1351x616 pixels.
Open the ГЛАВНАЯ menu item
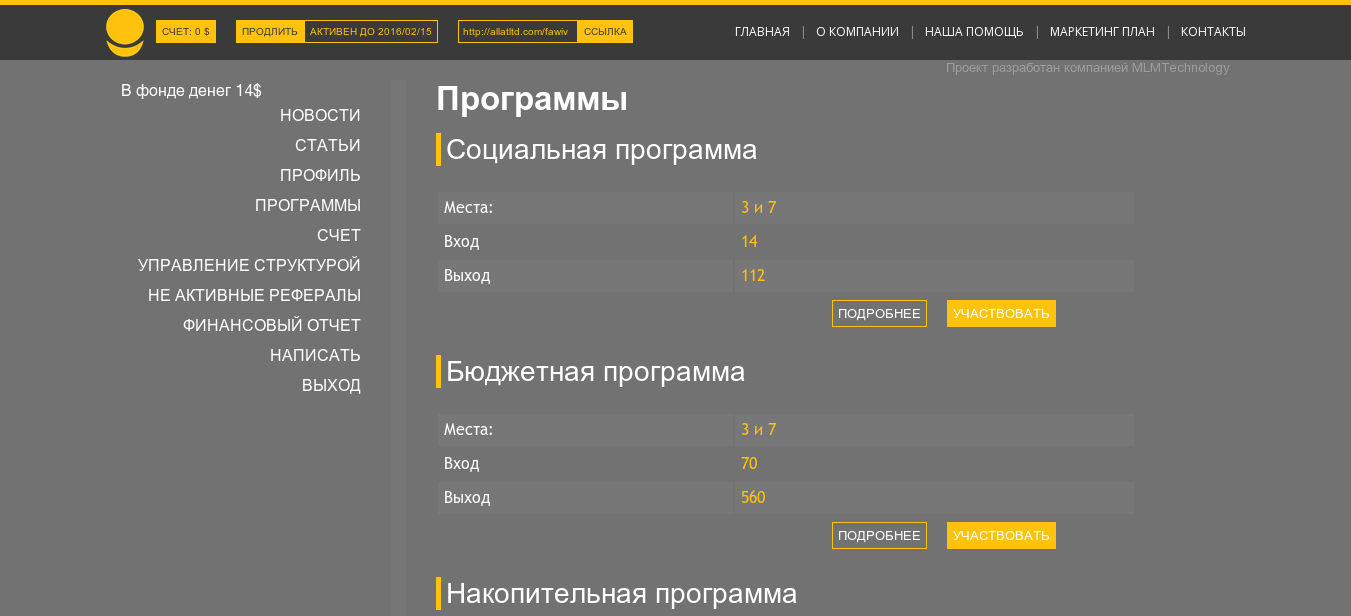(762, 32)
